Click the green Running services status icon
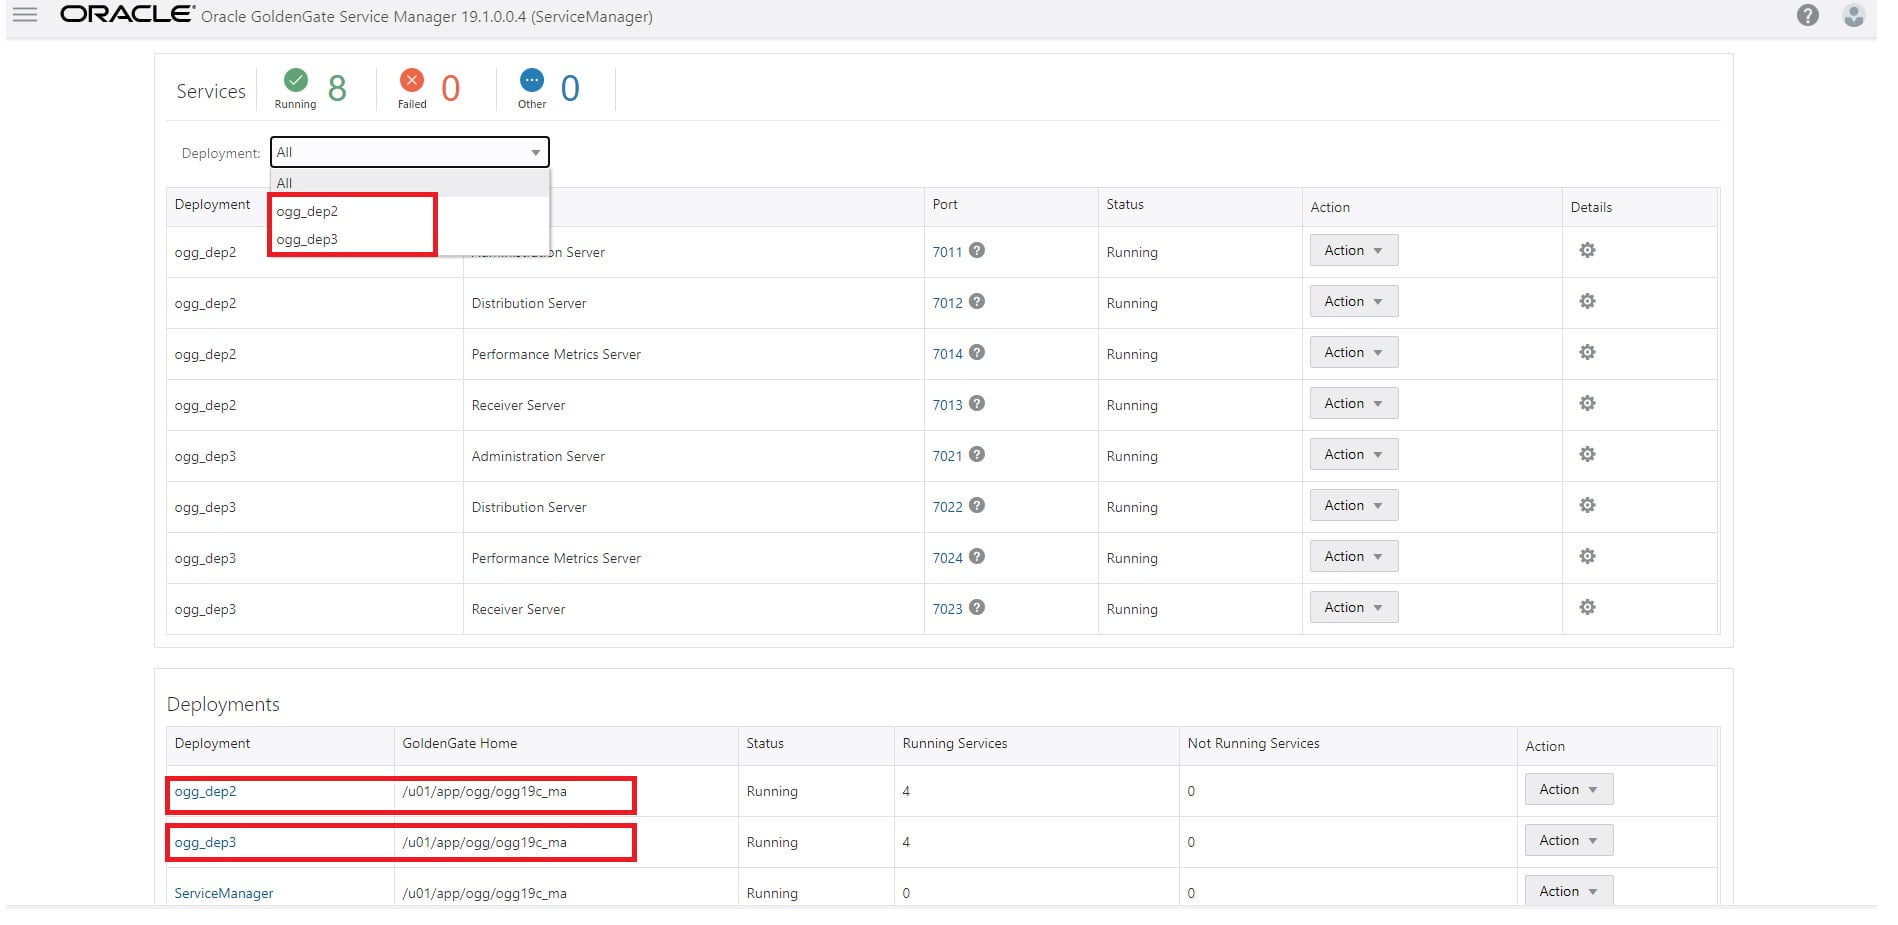This screenshot has width=1898, height=925. (x=296, y=80)
